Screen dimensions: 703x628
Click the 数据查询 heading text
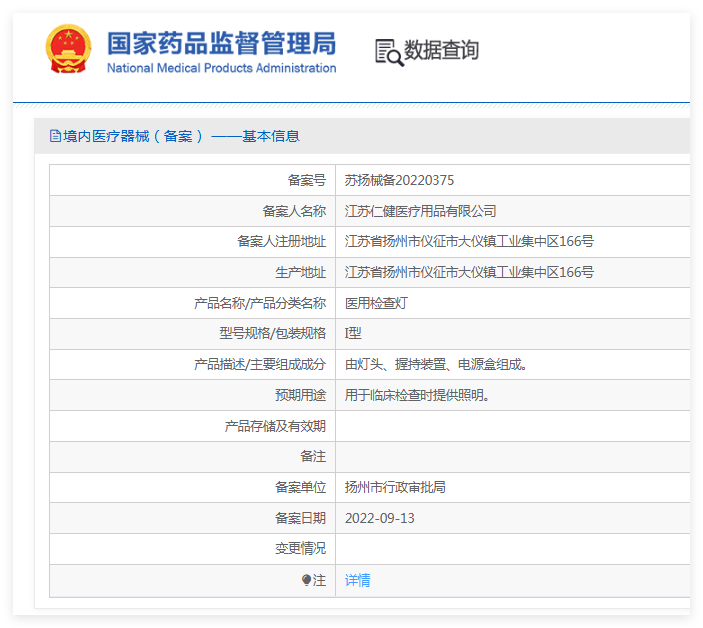tap(441, 50)
